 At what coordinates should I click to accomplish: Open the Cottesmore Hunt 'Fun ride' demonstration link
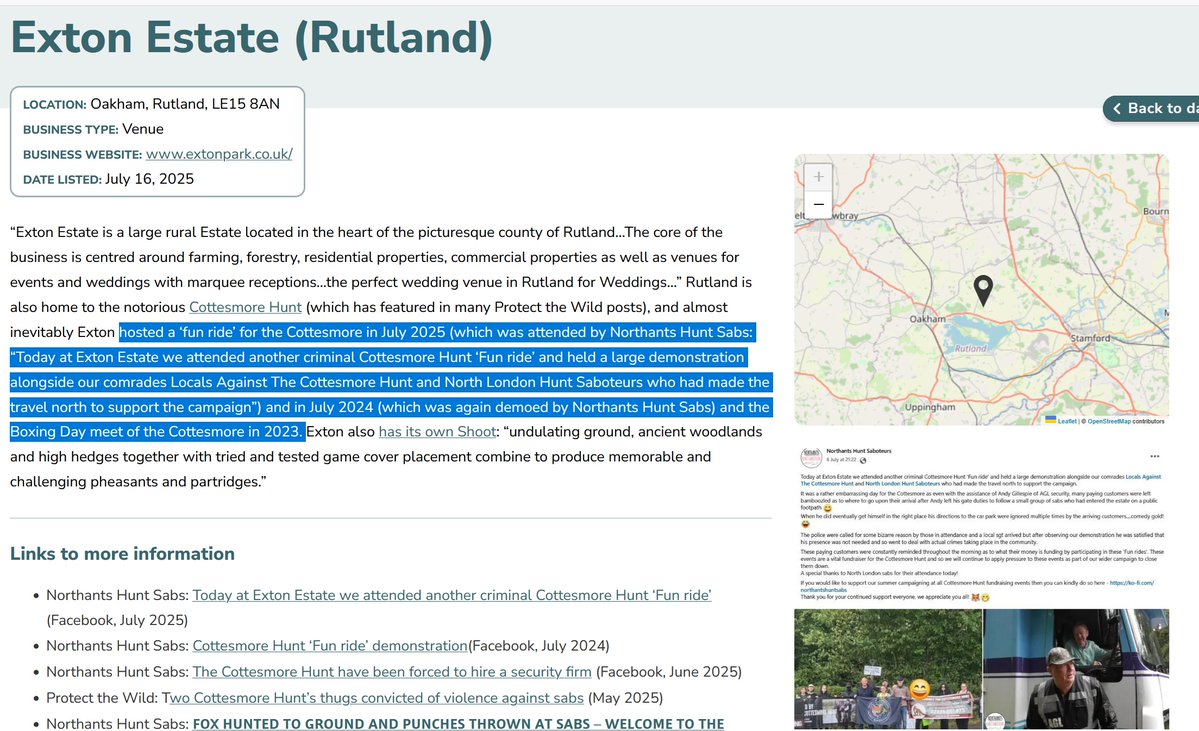point(330,646)
